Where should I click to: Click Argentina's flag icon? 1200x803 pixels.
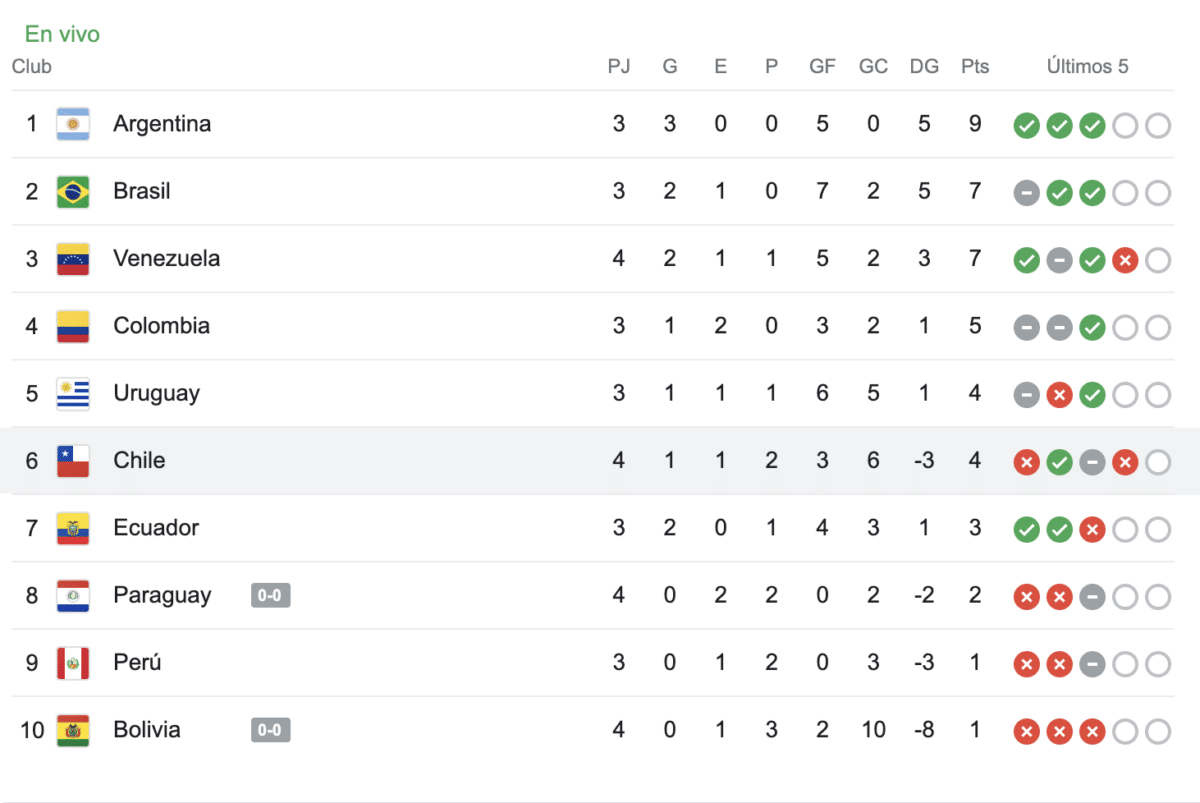(72, 124)
